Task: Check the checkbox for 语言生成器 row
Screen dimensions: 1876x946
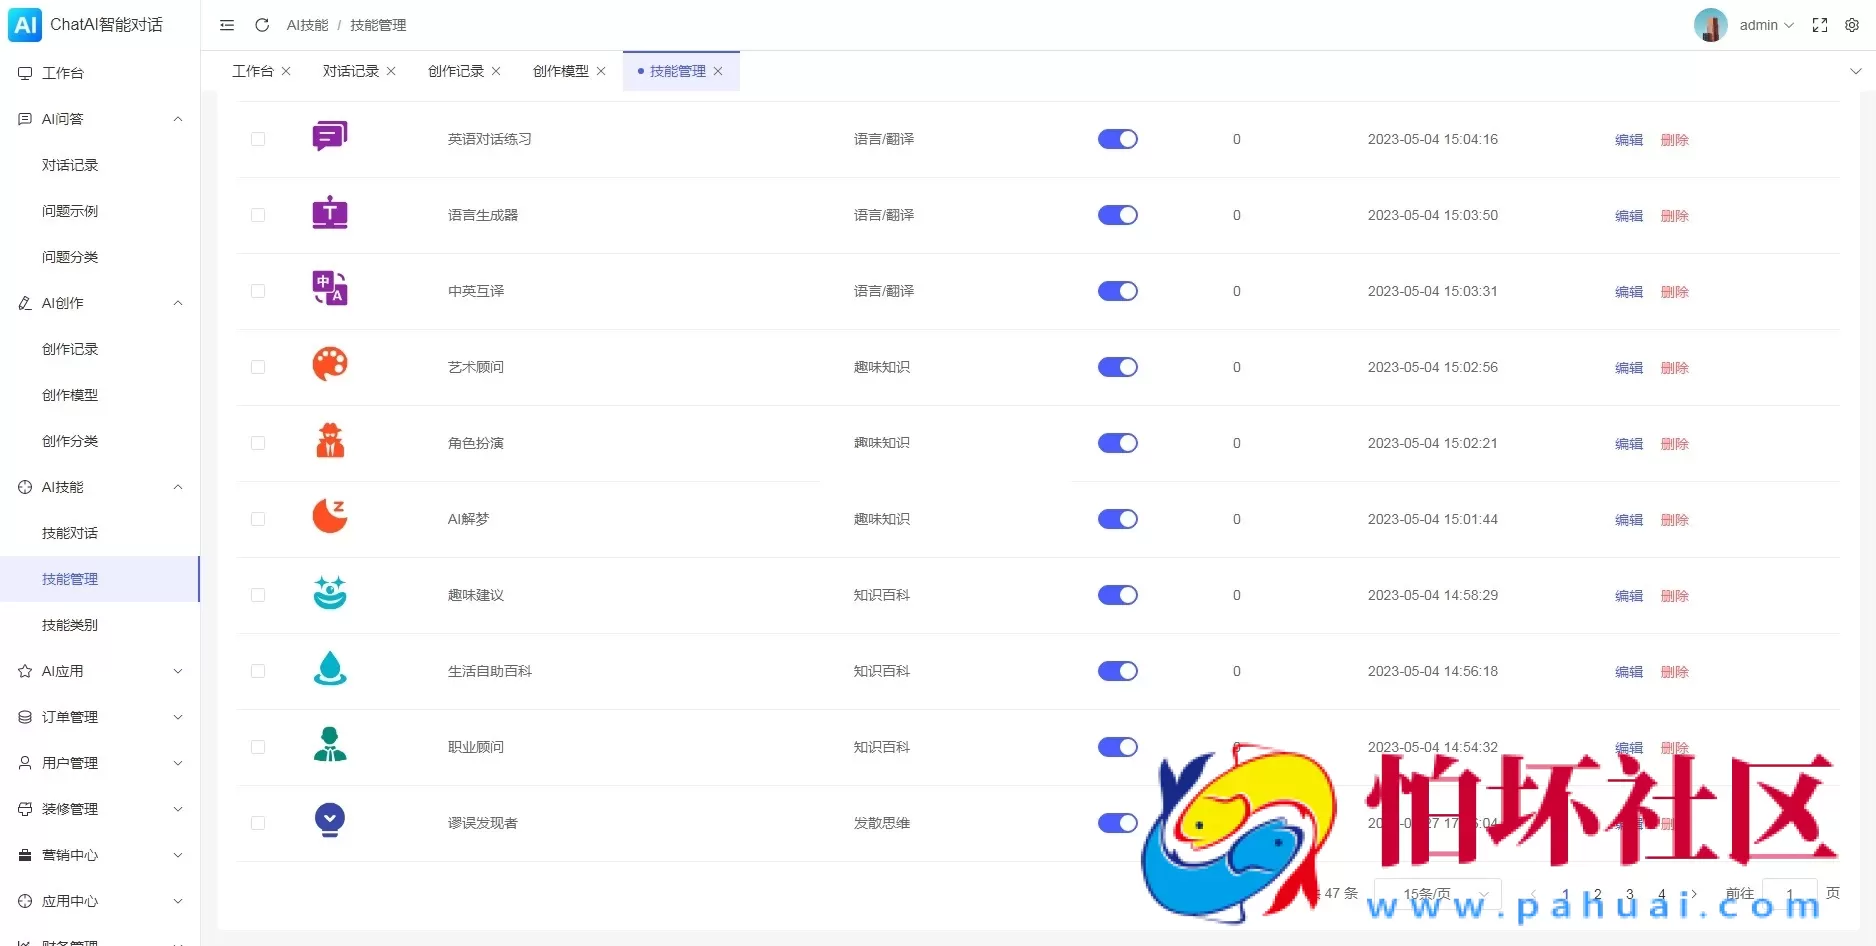Action: coord(258,215)
